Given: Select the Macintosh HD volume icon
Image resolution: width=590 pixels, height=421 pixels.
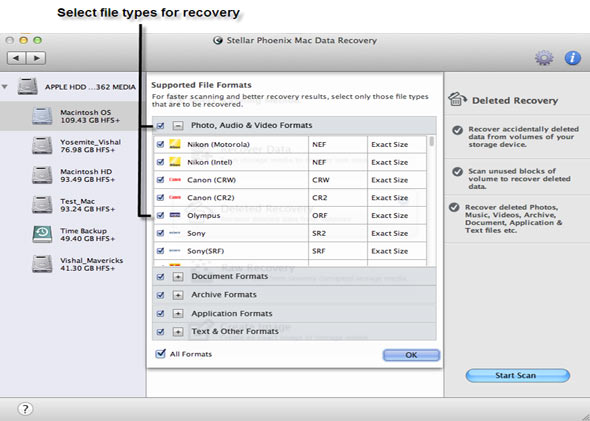Looking at the screenshot, I should pos(42,175).
